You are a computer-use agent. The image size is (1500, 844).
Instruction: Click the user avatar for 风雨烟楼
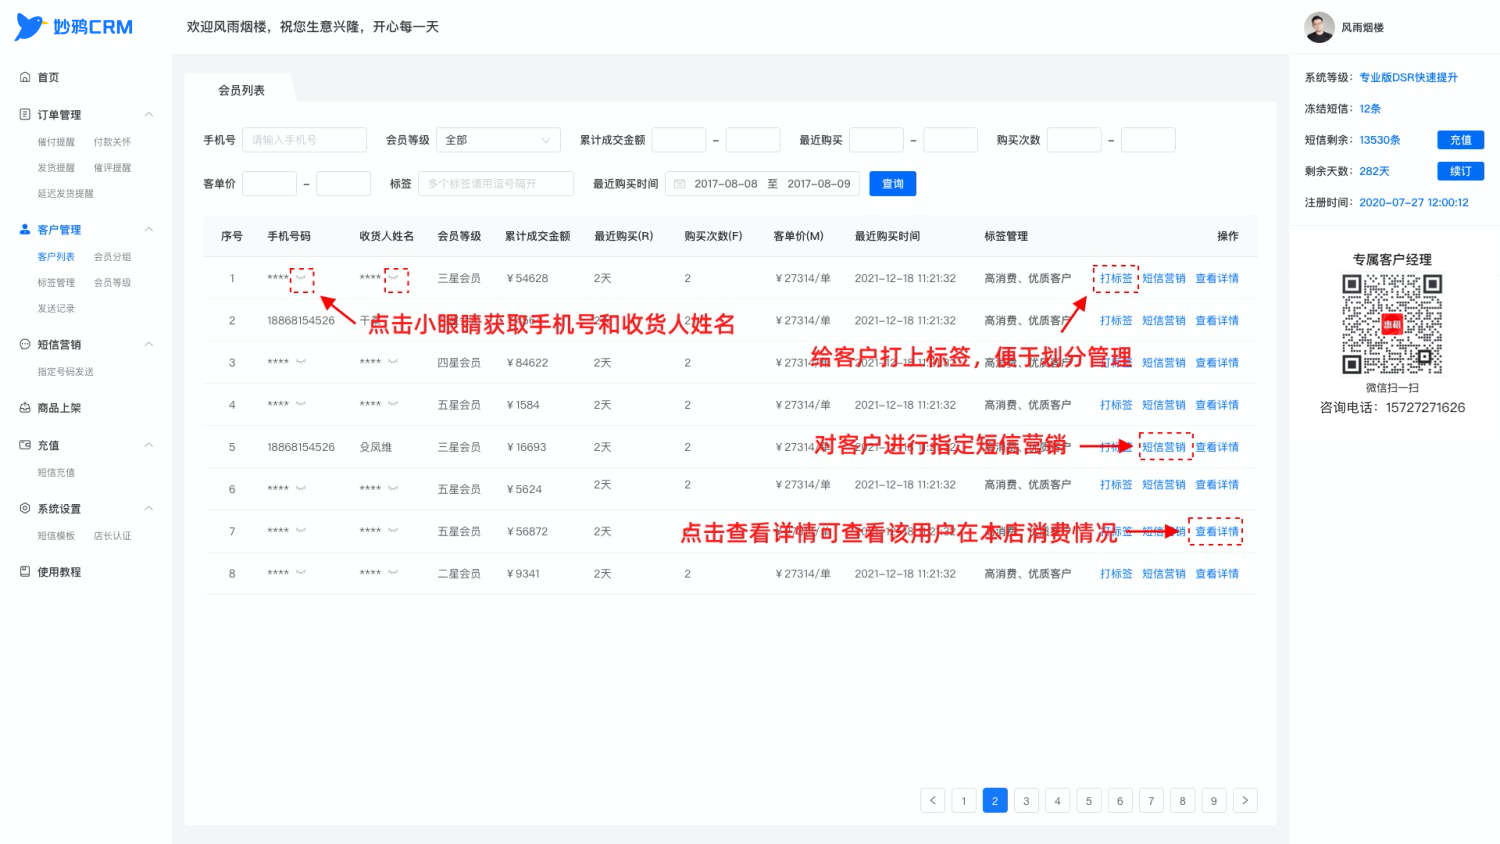pyautogui.click(x=1319, y=27)
